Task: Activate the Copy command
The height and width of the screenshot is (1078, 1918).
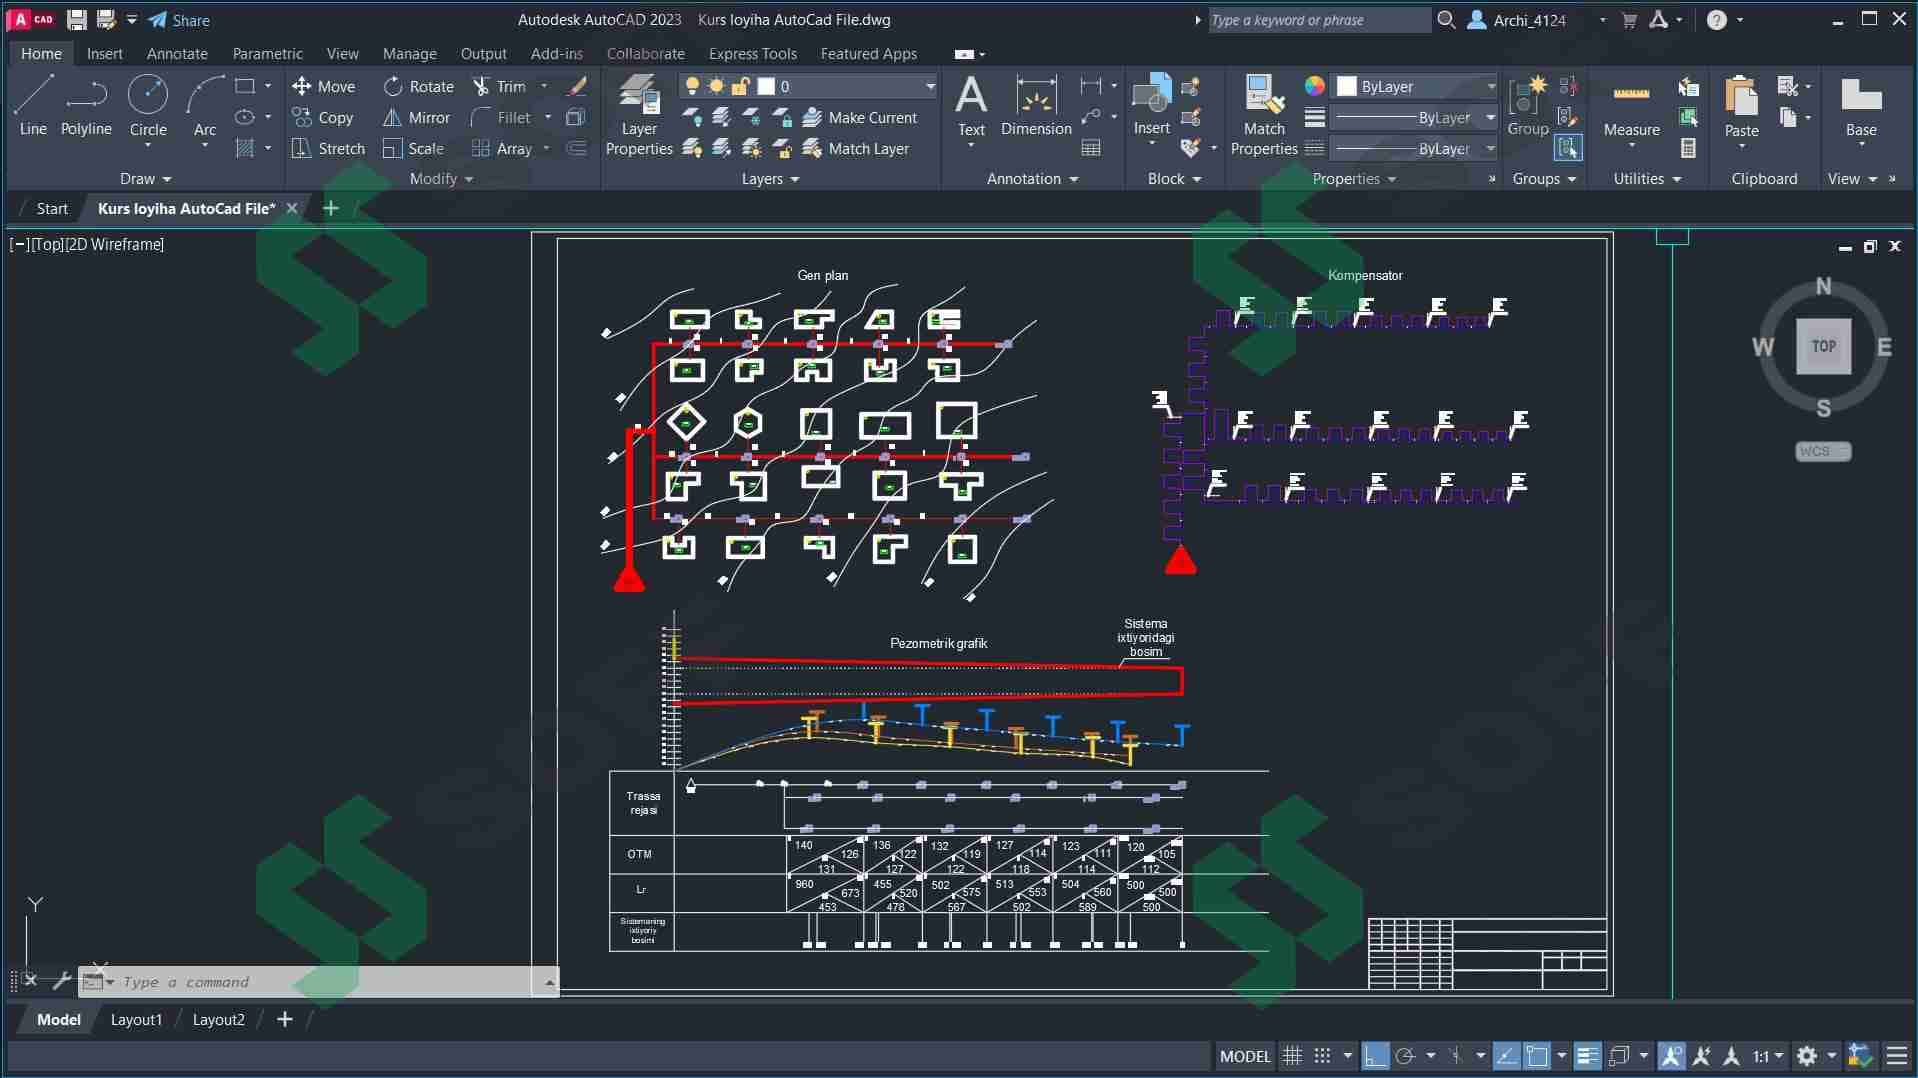Action: (322, 118)
